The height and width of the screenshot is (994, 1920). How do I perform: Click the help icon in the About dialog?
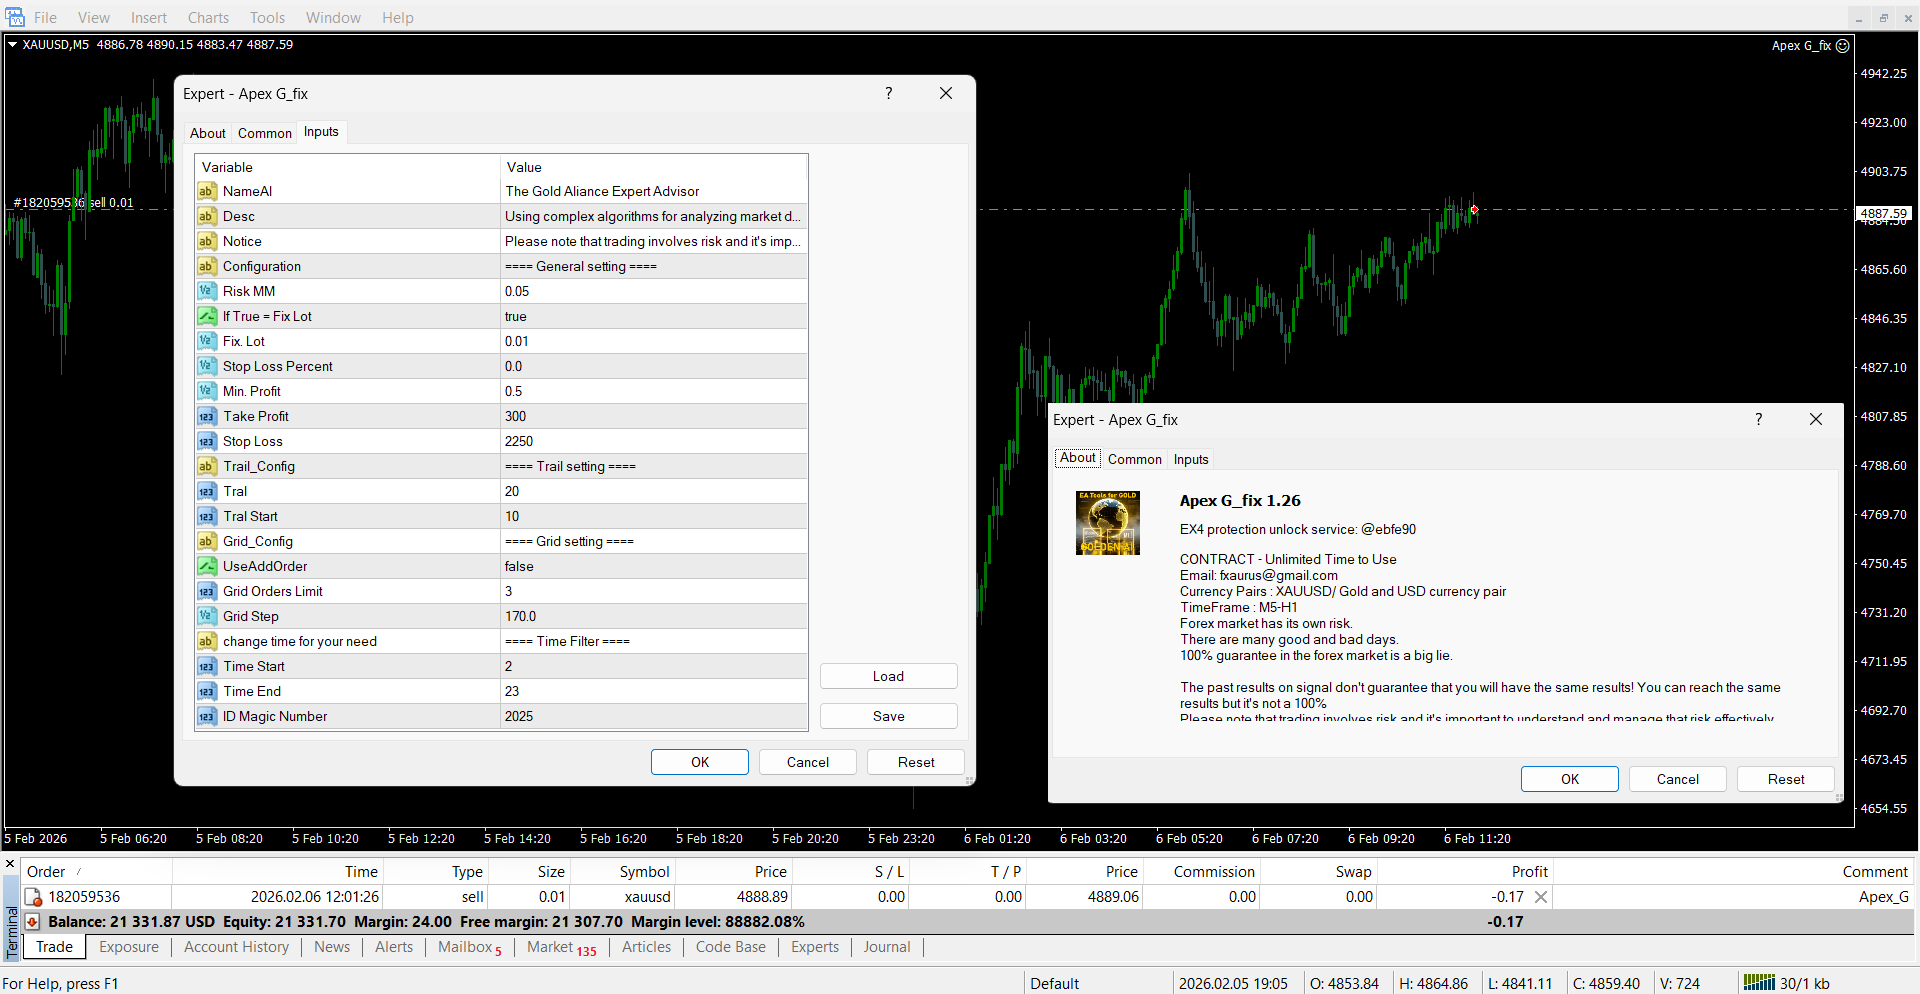click(1758, 419)
